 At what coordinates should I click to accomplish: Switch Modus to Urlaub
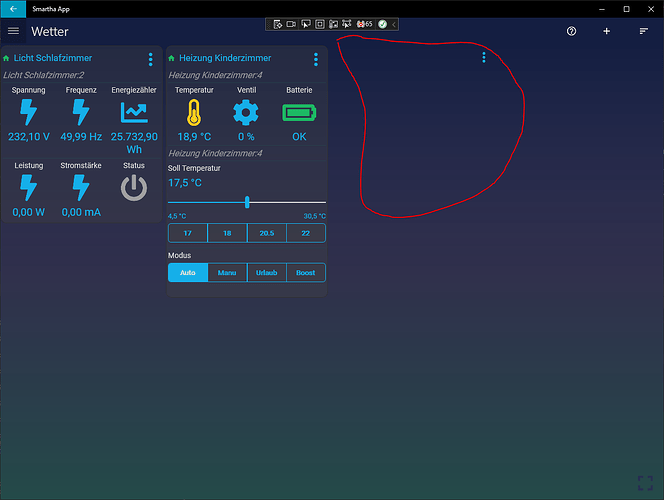click(x=266, y=273)
